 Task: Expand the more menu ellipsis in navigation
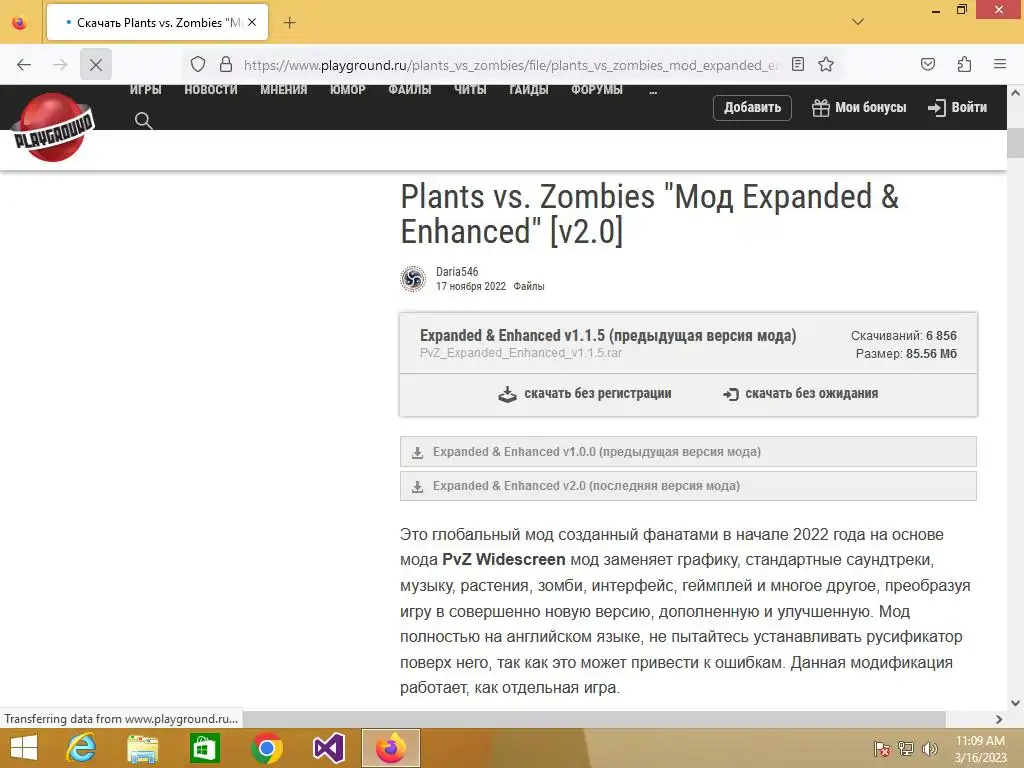653,91
